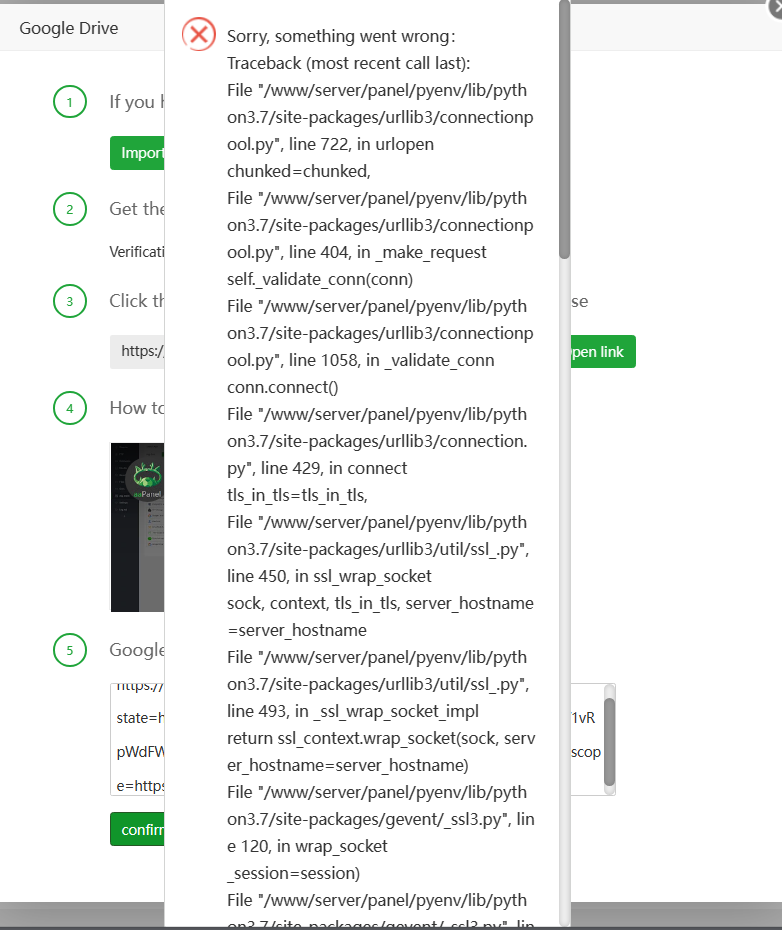Click the verification textarea scrollbar

point(609,740)
